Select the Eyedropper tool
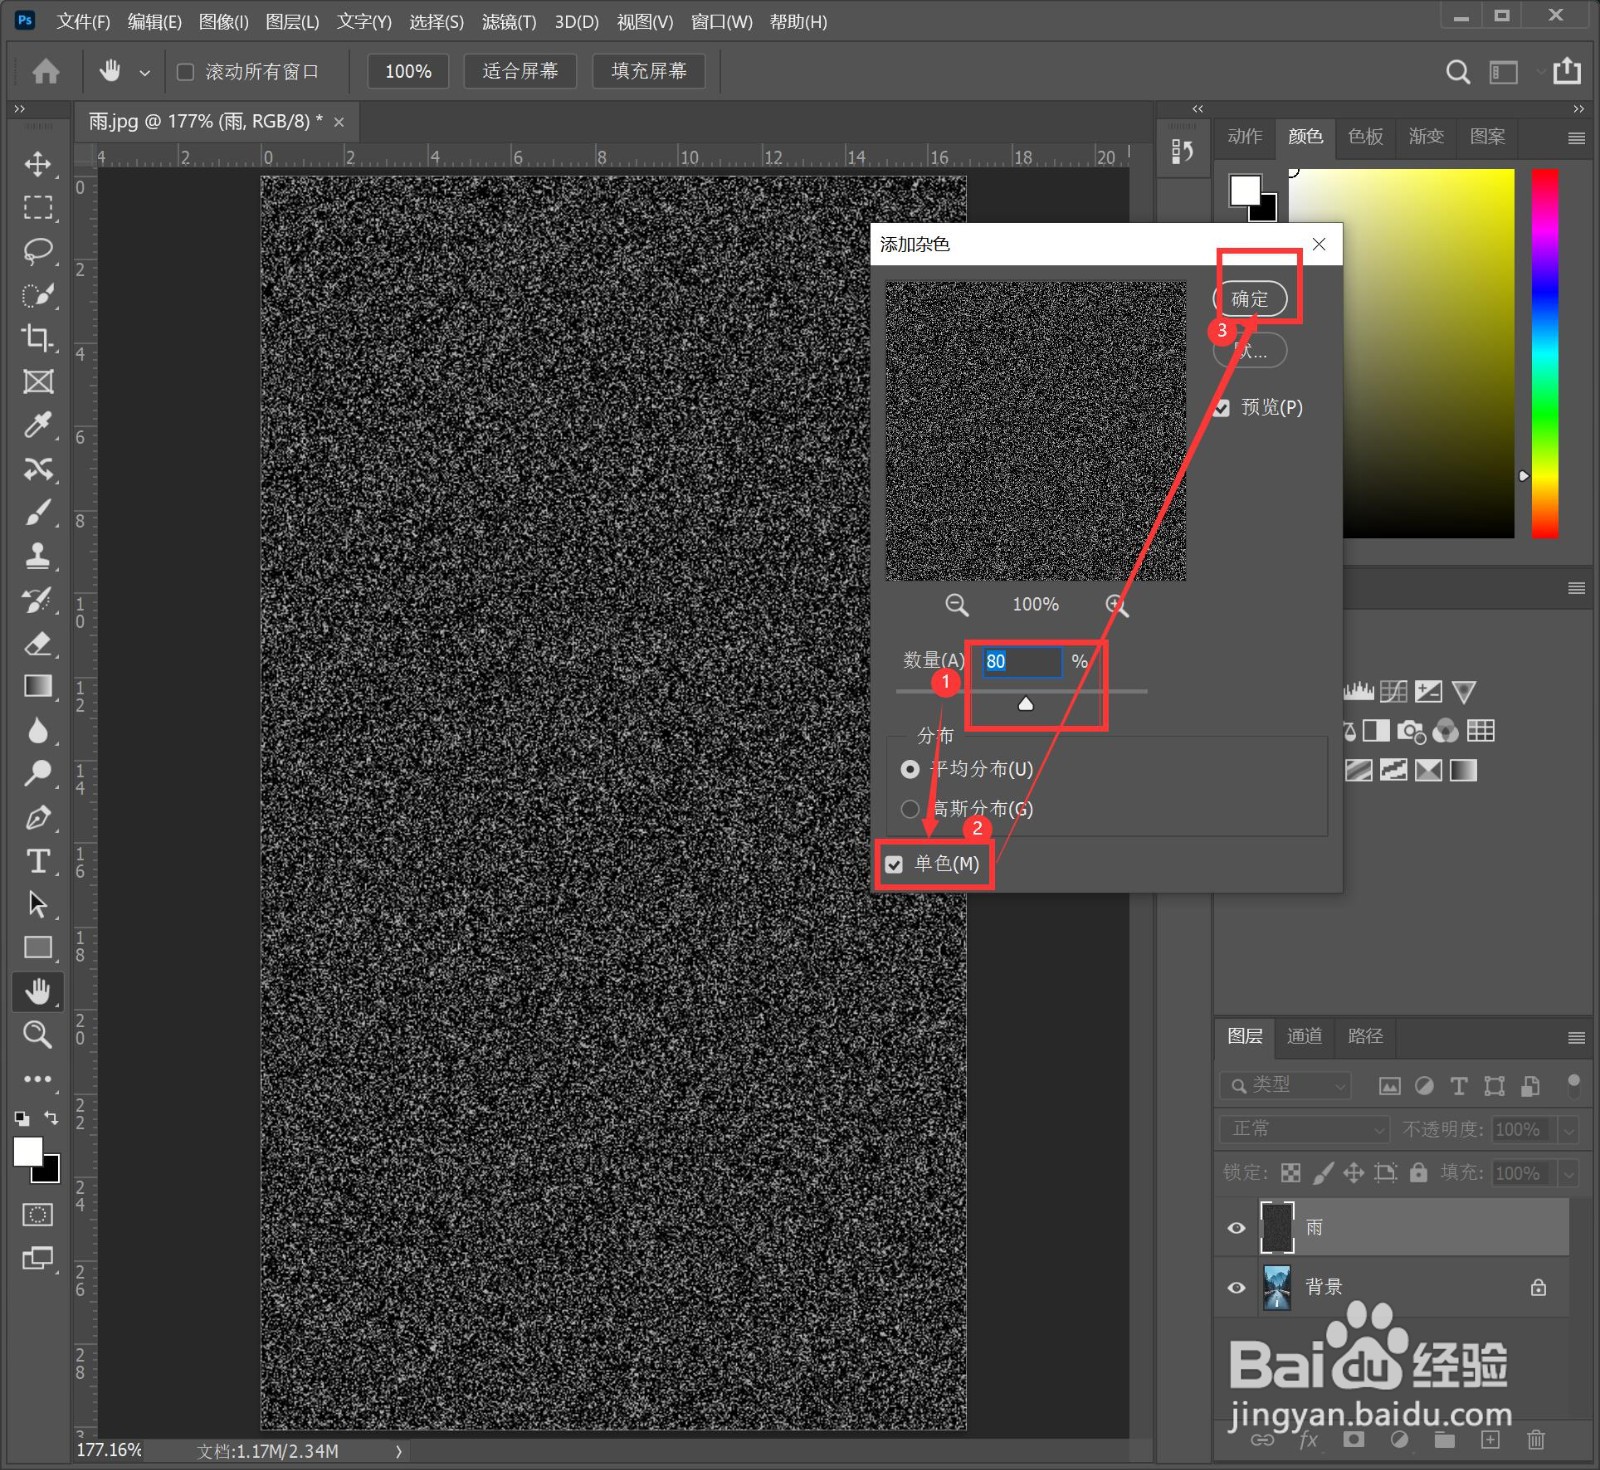The height and width of the screenshot is (1470, 1600). (38, 425)
